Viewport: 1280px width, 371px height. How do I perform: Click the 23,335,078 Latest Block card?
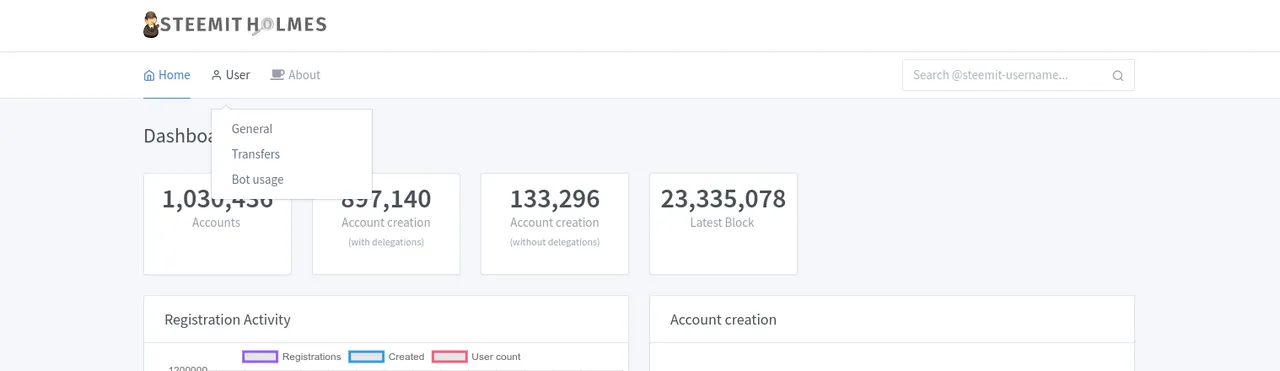coord(723,224)
